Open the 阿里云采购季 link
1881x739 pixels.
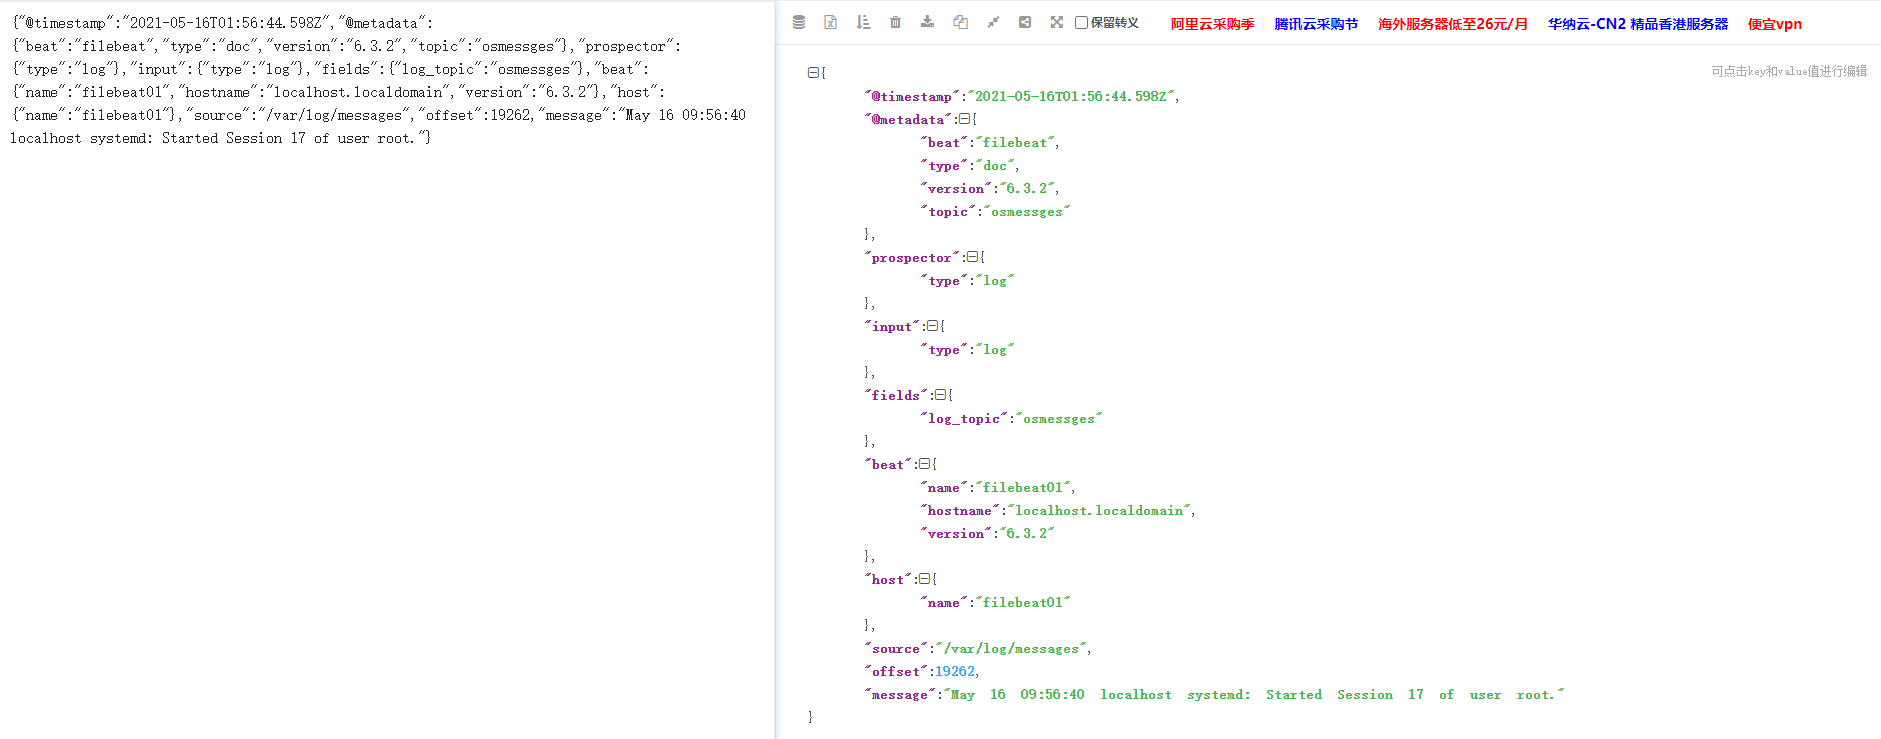[1212, 24]
